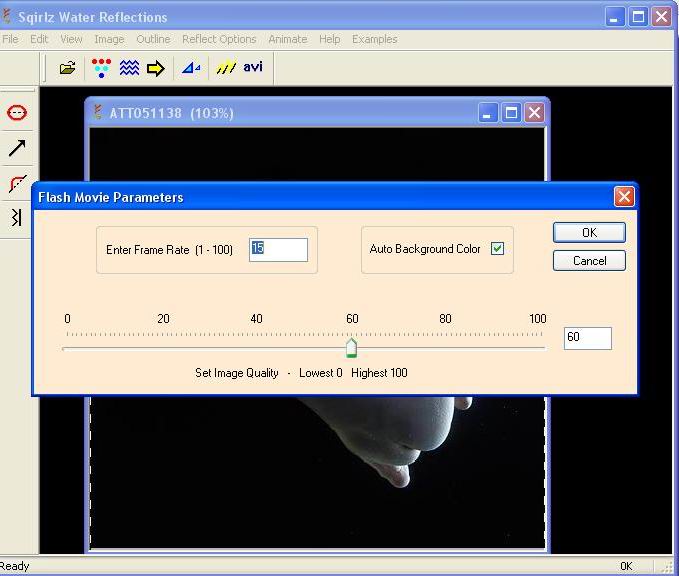Open the Outline menu
Viewport: 679px width, 576px height.
point(153,39)
